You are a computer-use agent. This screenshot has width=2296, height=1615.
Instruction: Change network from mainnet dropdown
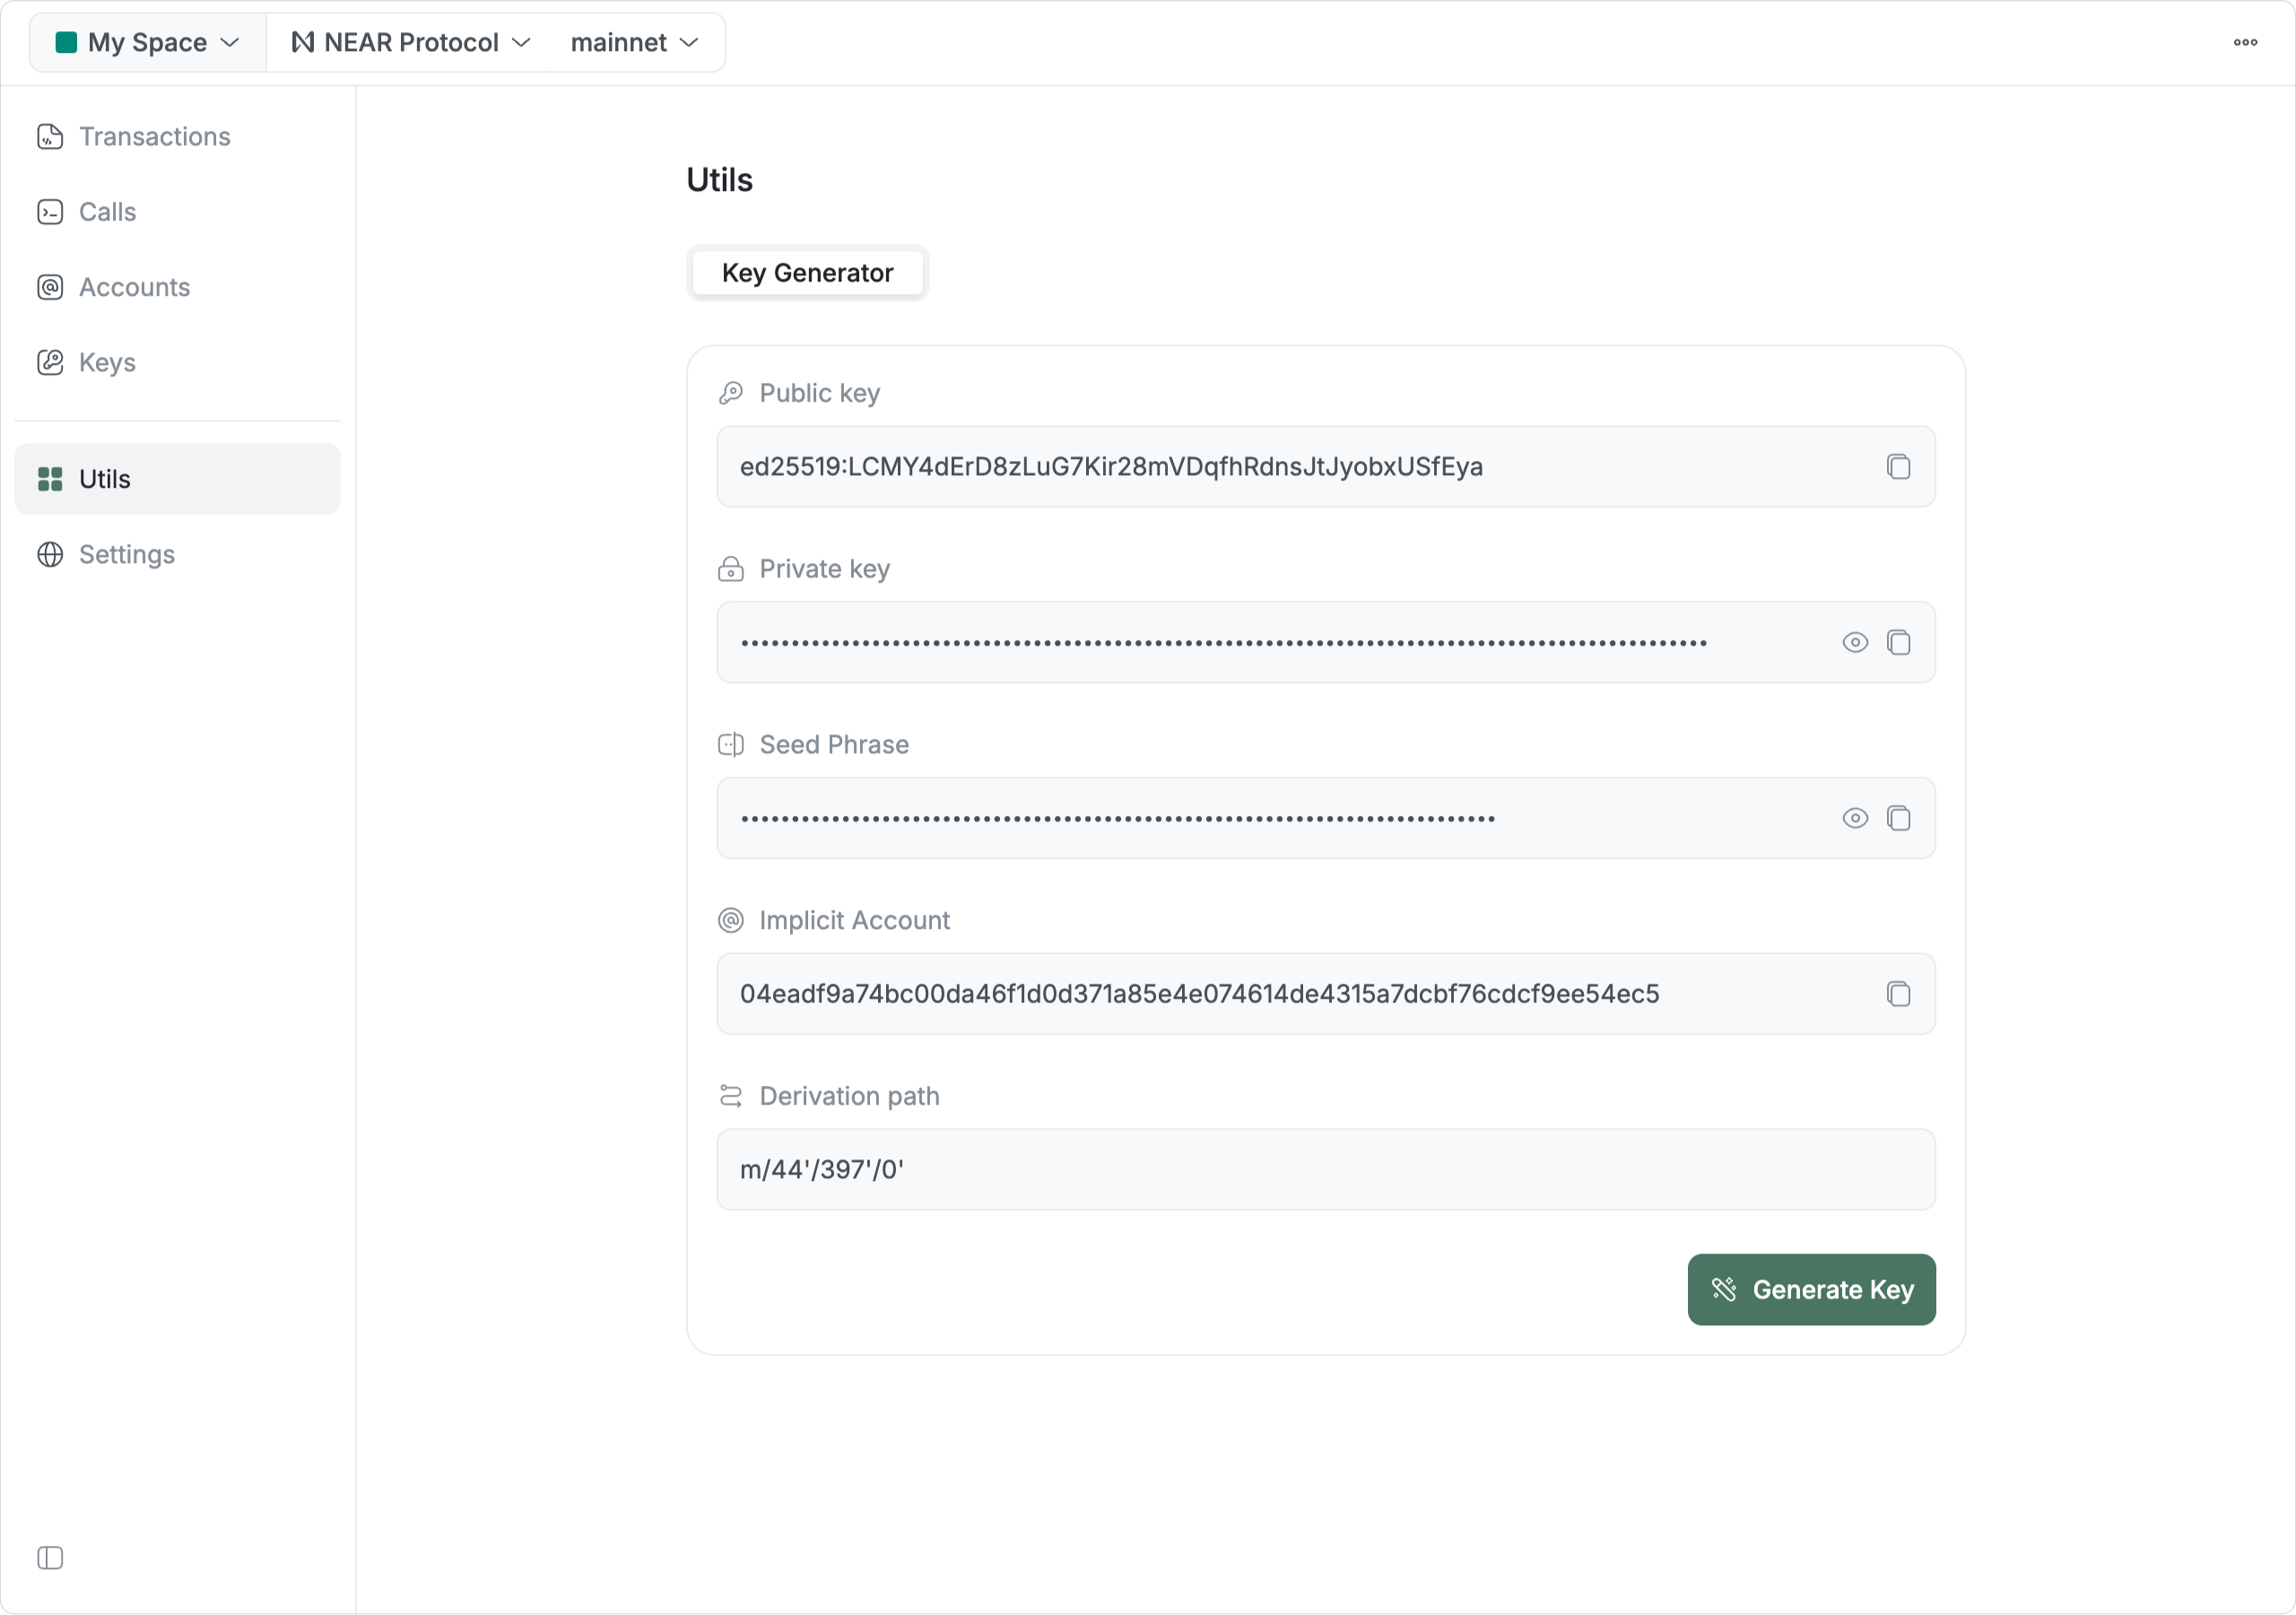pos(634,42)
